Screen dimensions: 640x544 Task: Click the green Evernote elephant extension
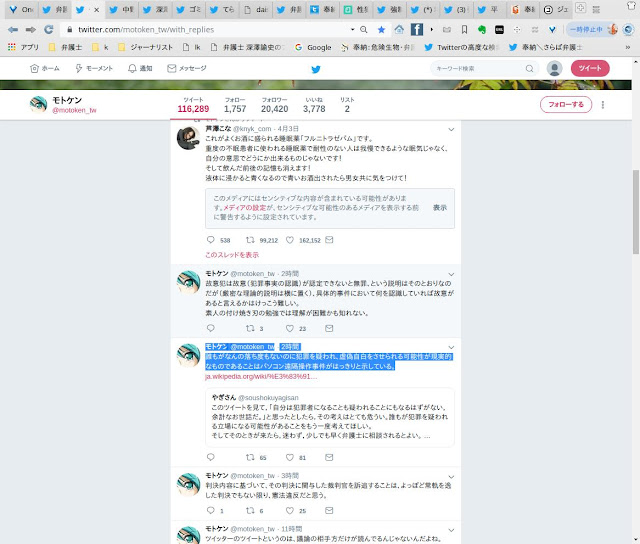click(x=482, y=29)
